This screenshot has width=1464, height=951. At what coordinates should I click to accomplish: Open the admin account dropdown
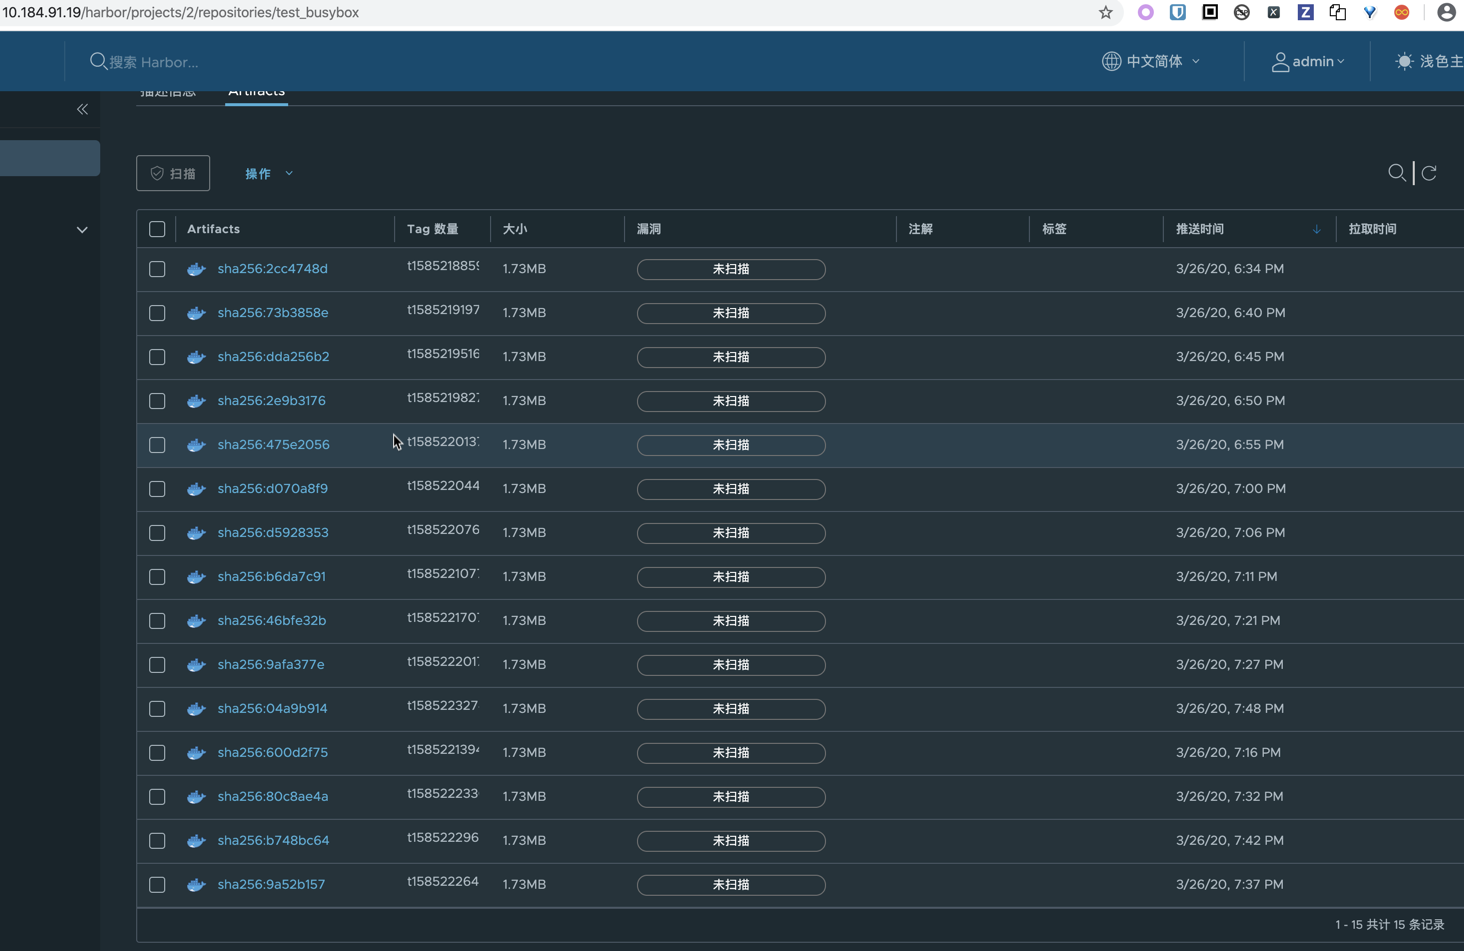(1309, 61)
